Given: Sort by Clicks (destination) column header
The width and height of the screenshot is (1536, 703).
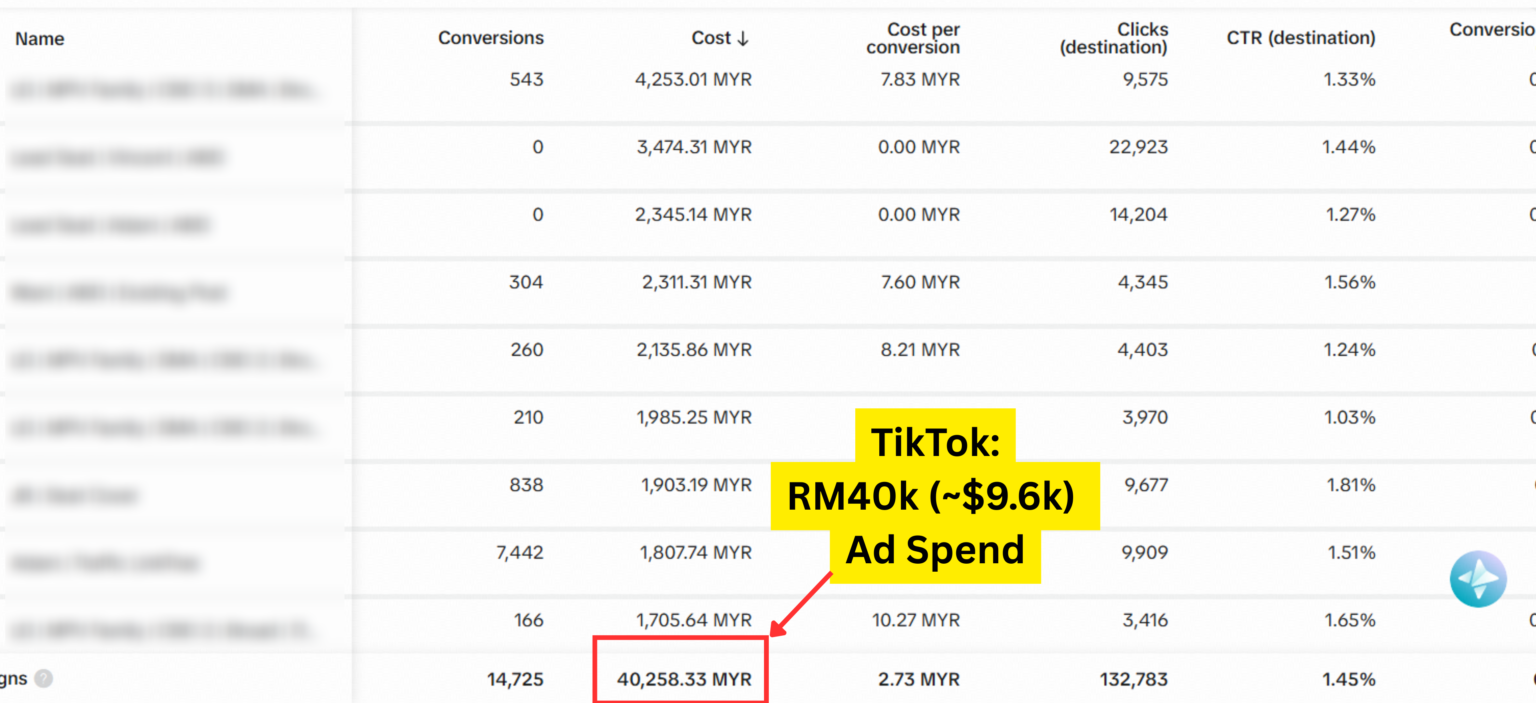Looking at the screenshot, I should tap(1113, 39).
